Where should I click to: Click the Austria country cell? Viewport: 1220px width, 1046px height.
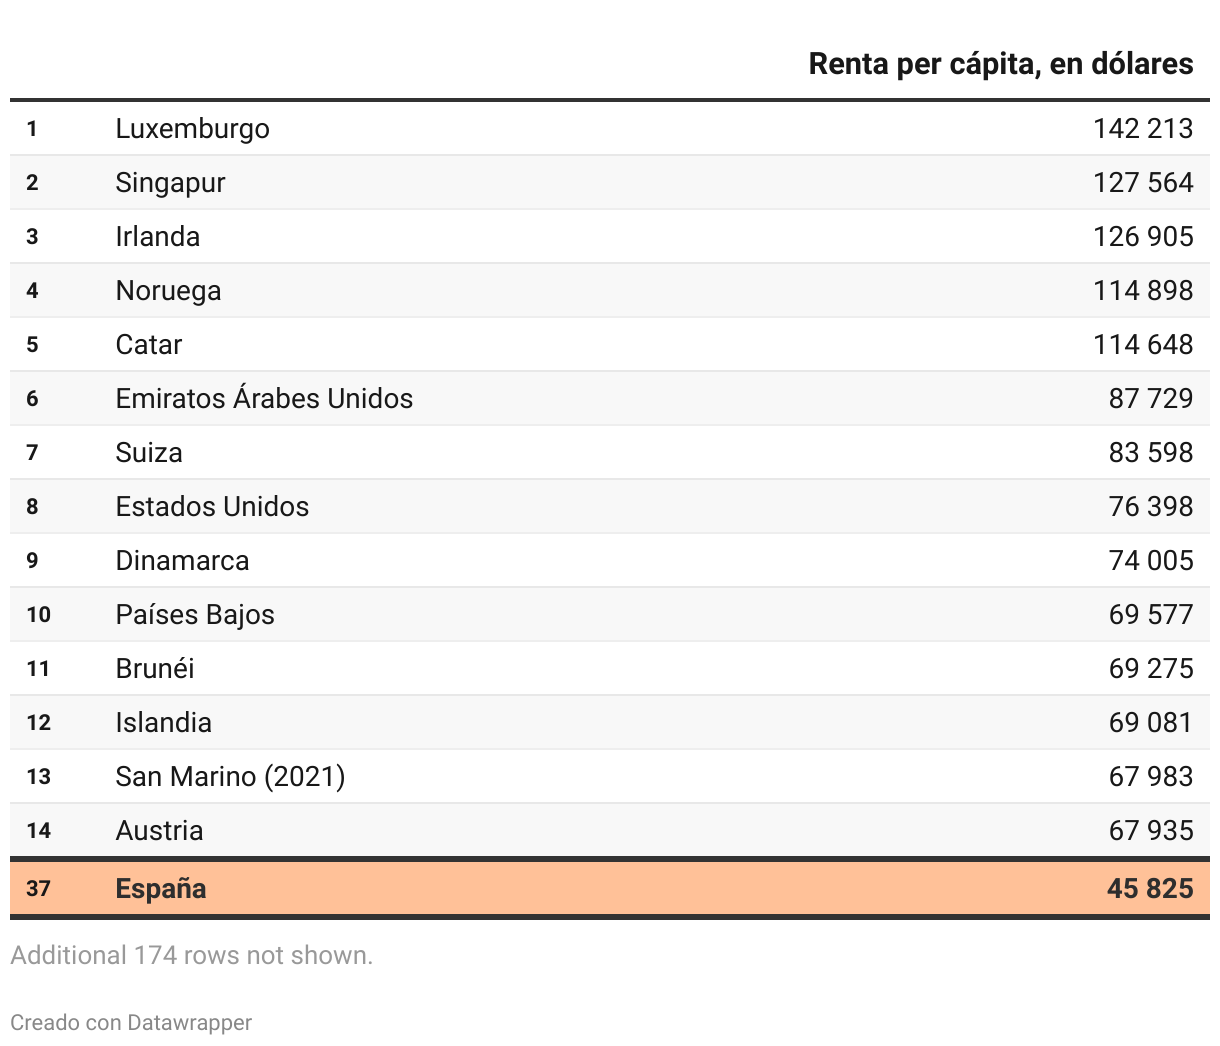(x=159, y=831)
